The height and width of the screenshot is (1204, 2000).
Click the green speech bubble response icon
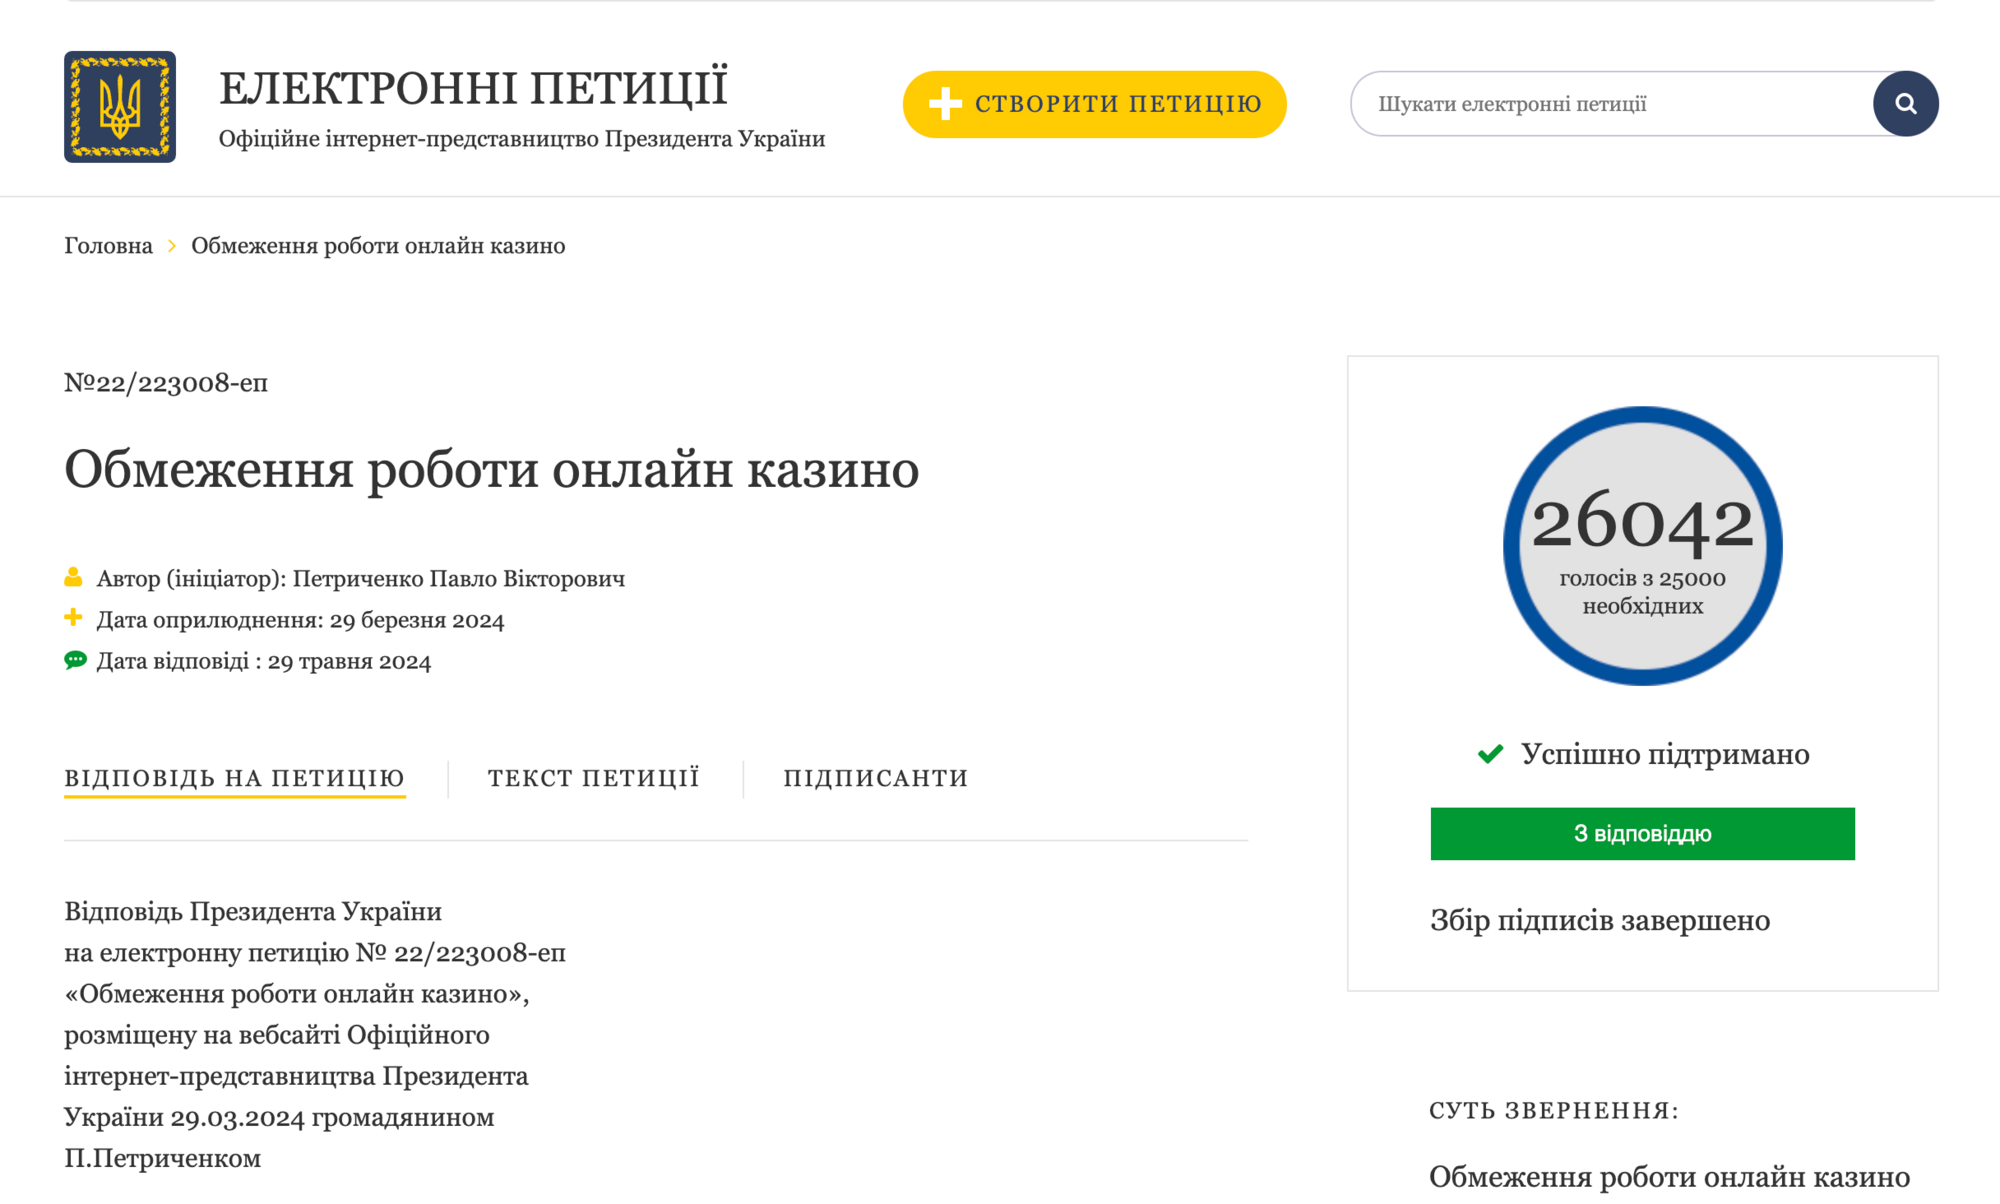pos(73,659)
